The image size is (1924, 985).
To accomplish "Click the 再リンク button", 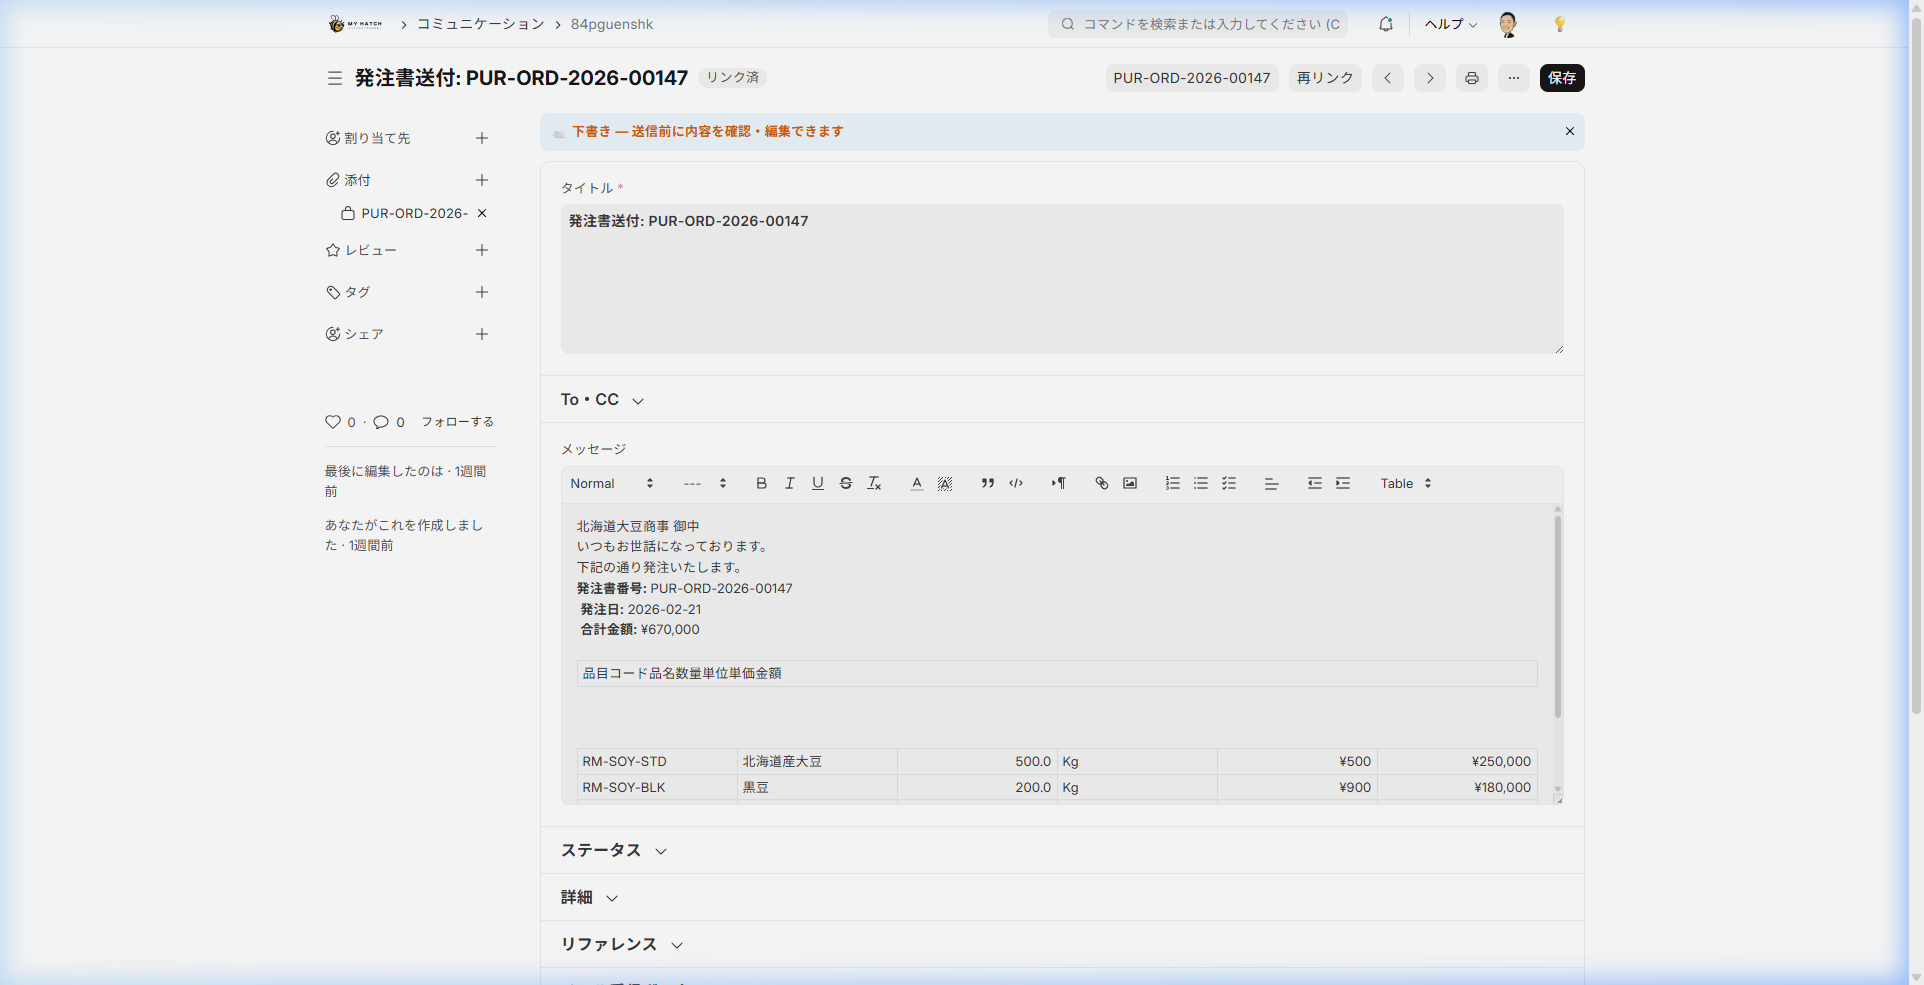I will coord(1324,78).
